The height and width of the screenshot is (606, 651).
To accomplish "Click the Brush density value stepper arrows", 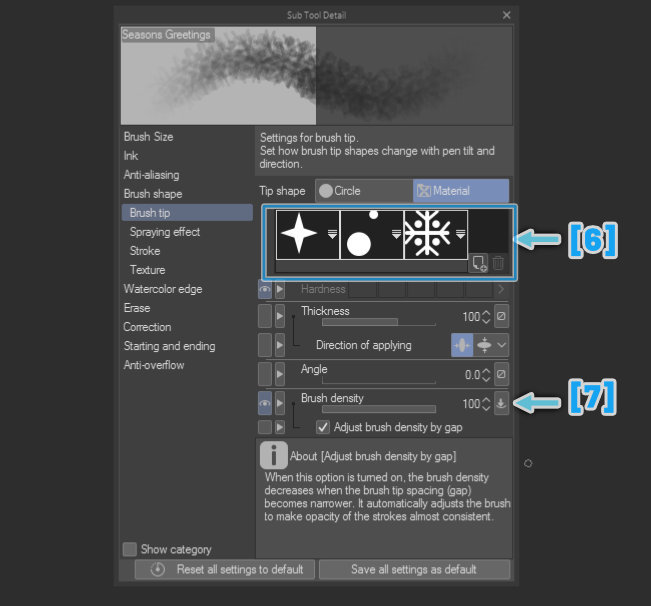I will pos(486,404).
